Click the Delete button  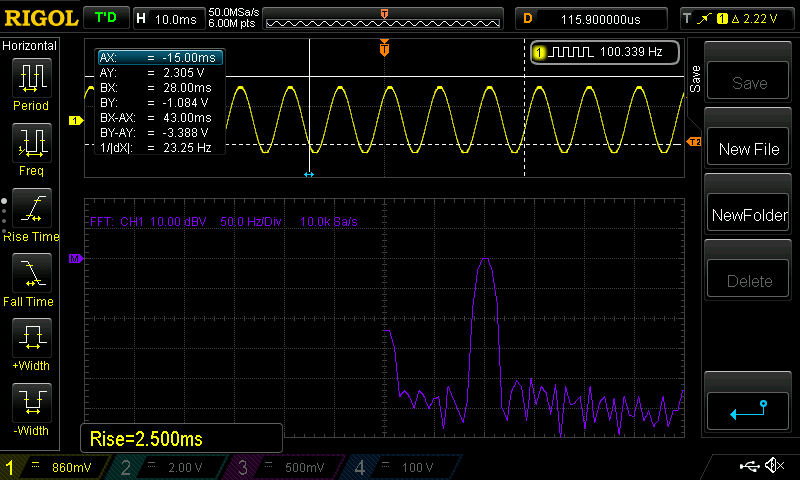coord(749,281)
